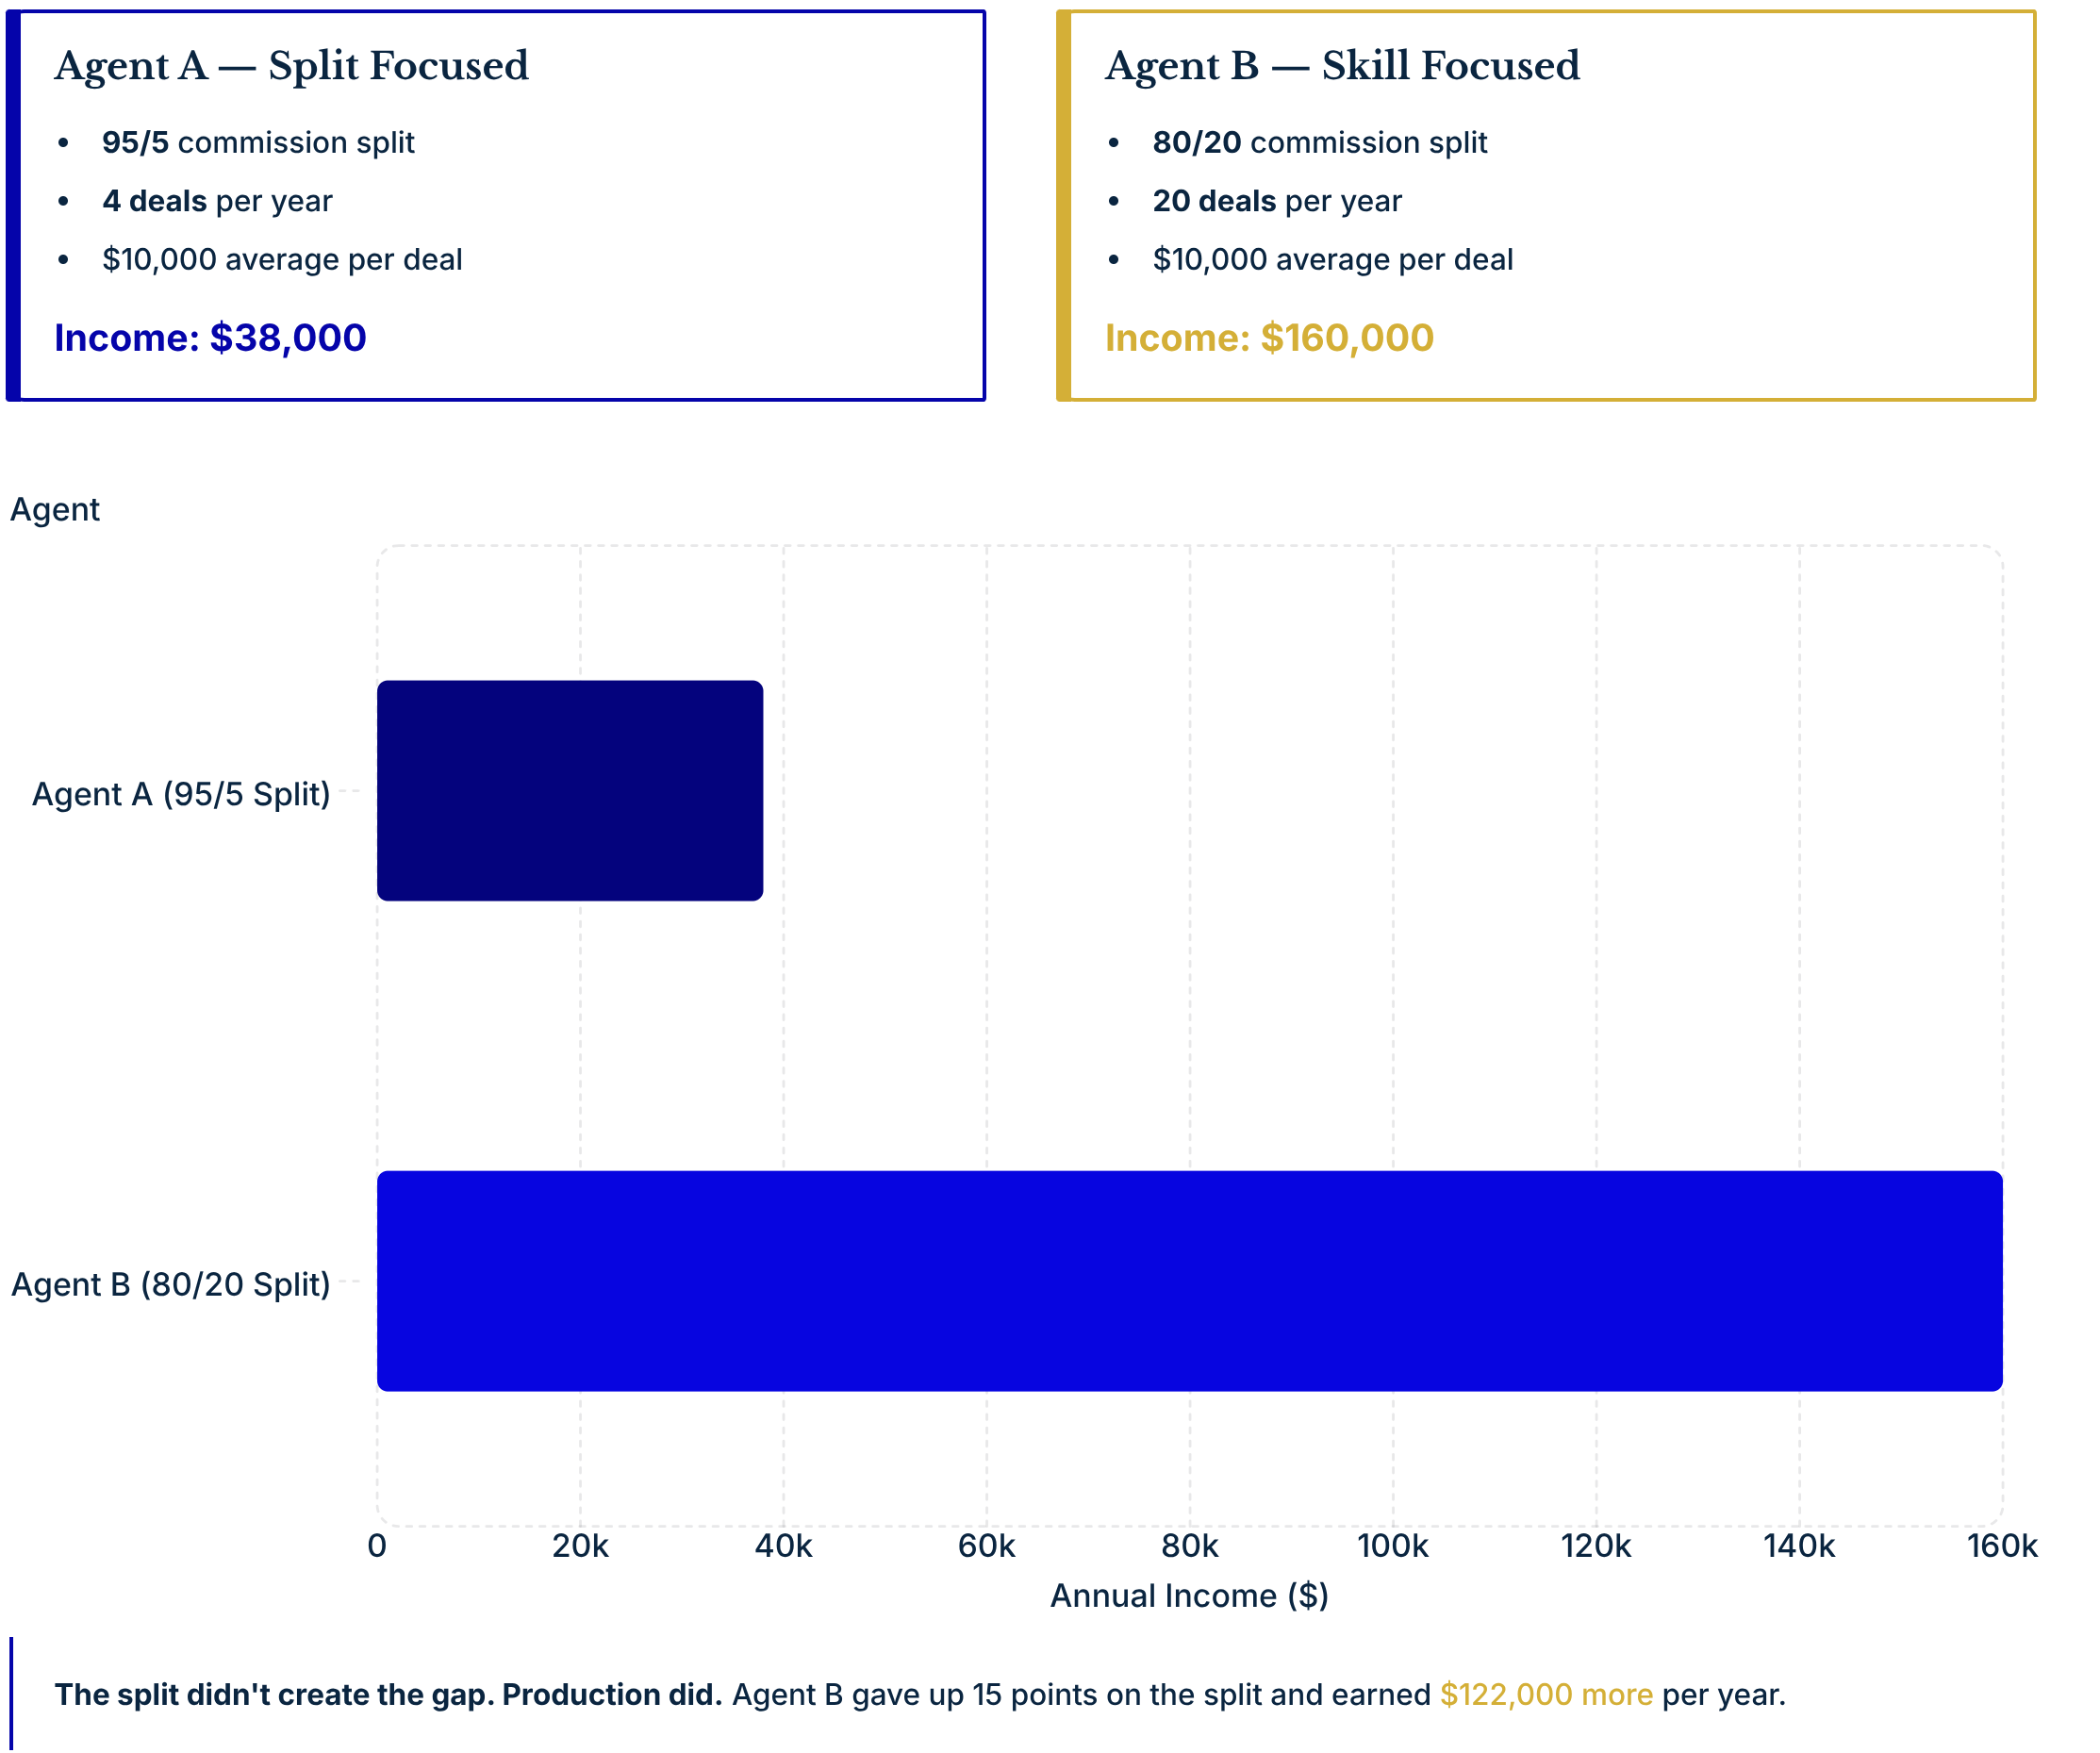
Task: Click the Agent A dark navy bar
Action: pos(569,790)
